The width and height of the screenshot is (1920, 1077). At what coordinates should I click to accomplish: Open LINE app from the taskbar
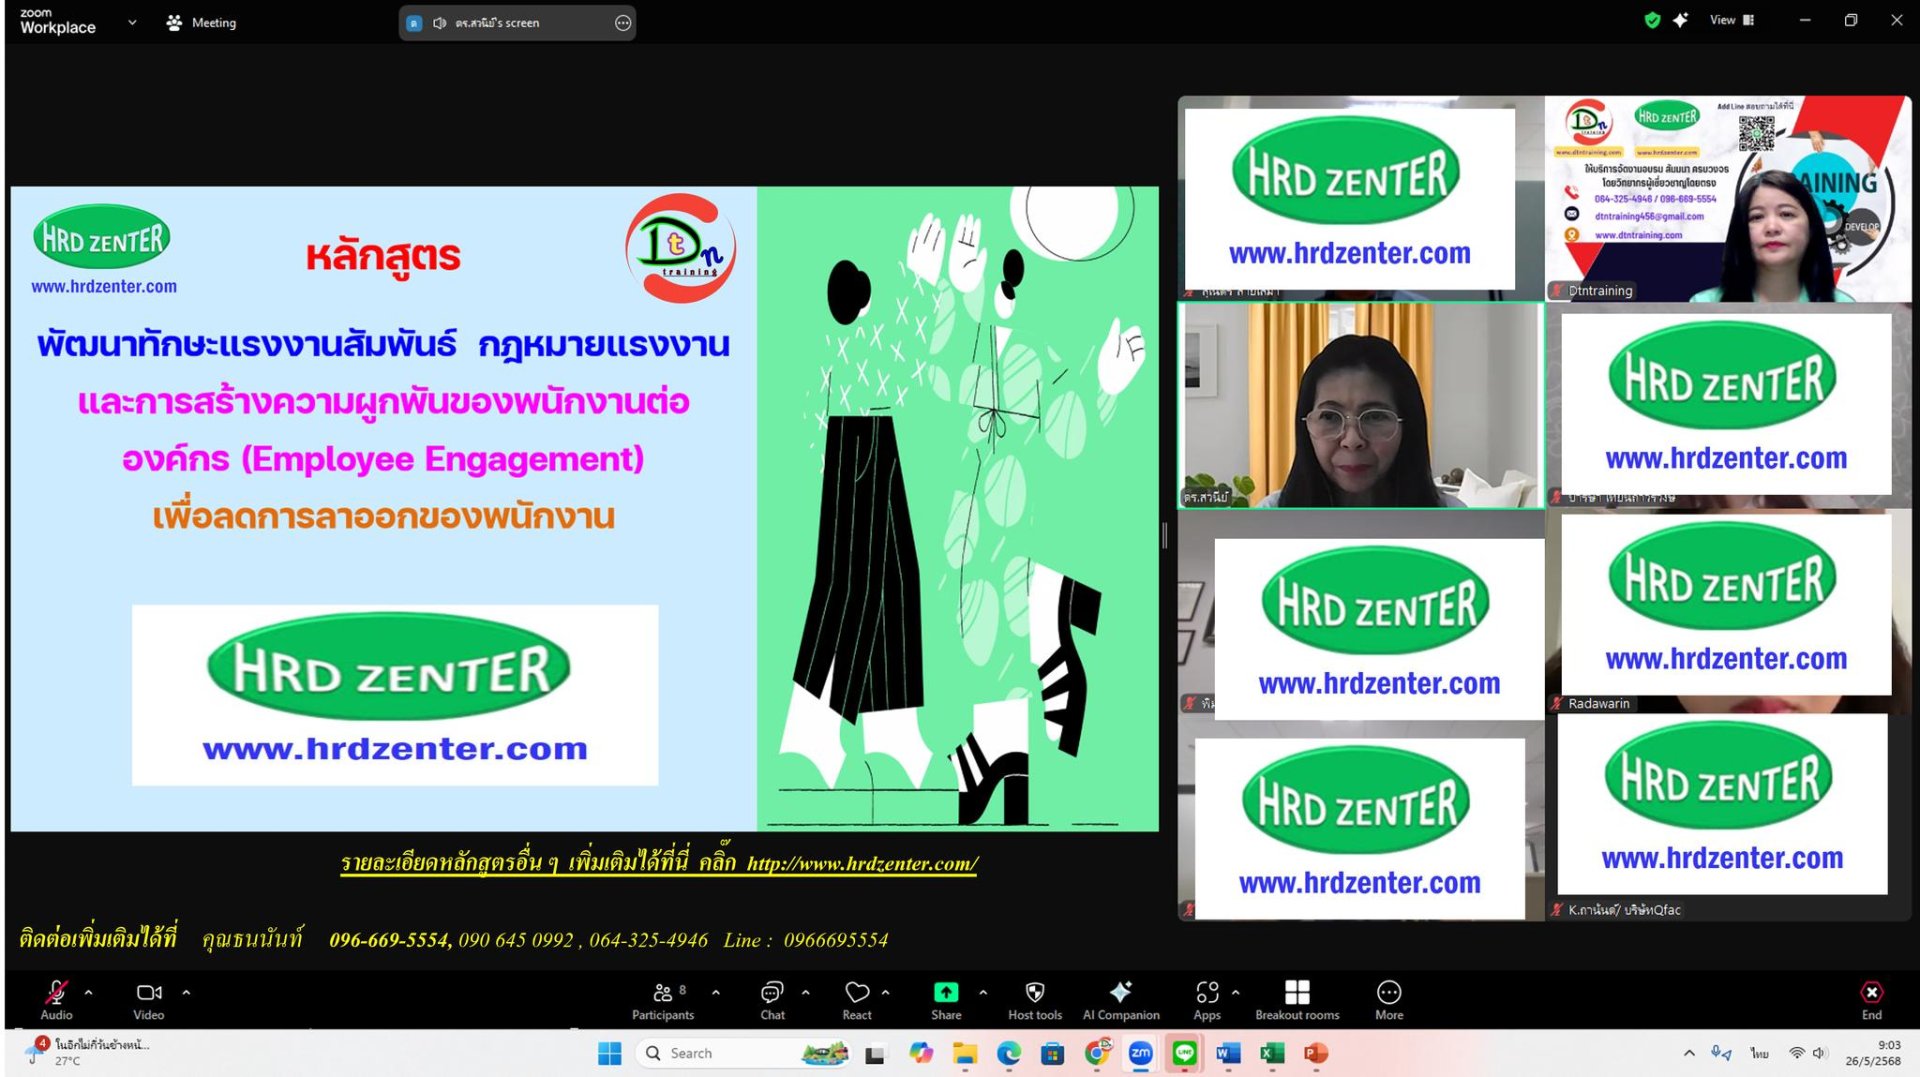(x=1184, y=1053)
